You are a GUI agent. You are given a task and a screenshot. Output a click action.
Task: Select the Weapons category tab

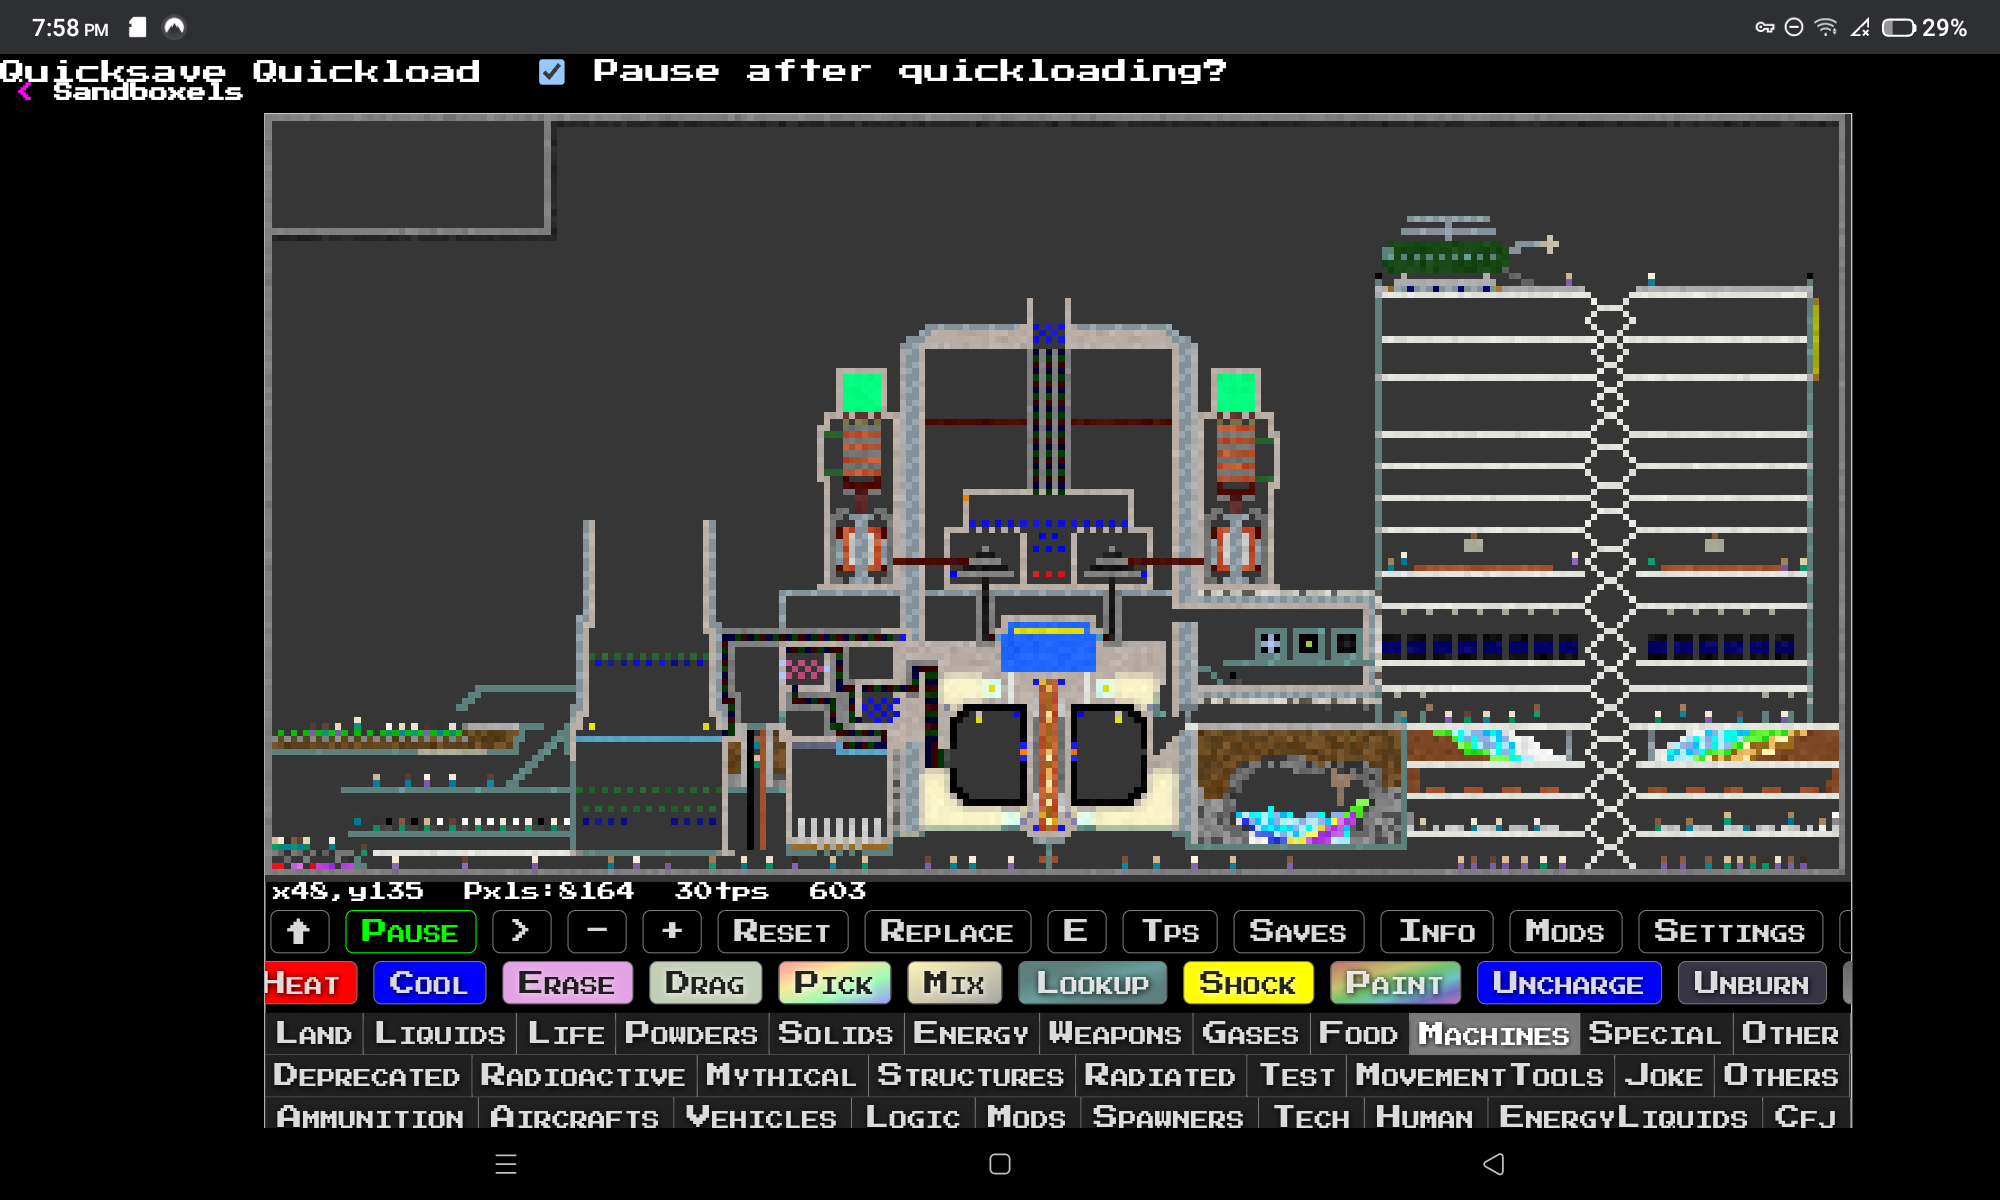(x=1115, y=1034)
